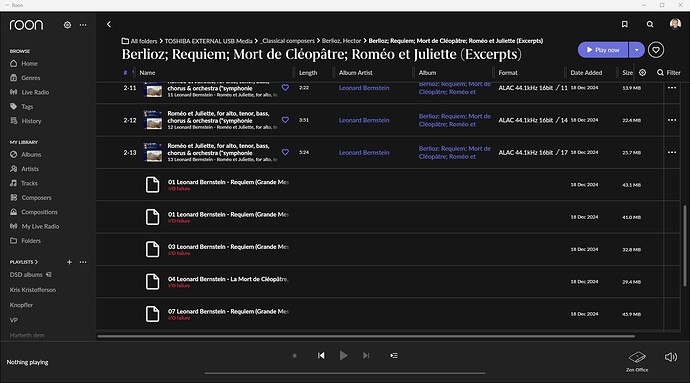Viewport: 690px width, 383px height.
Task: Open Kris Kristofferson playlist
Action: [x=33, y=290]
